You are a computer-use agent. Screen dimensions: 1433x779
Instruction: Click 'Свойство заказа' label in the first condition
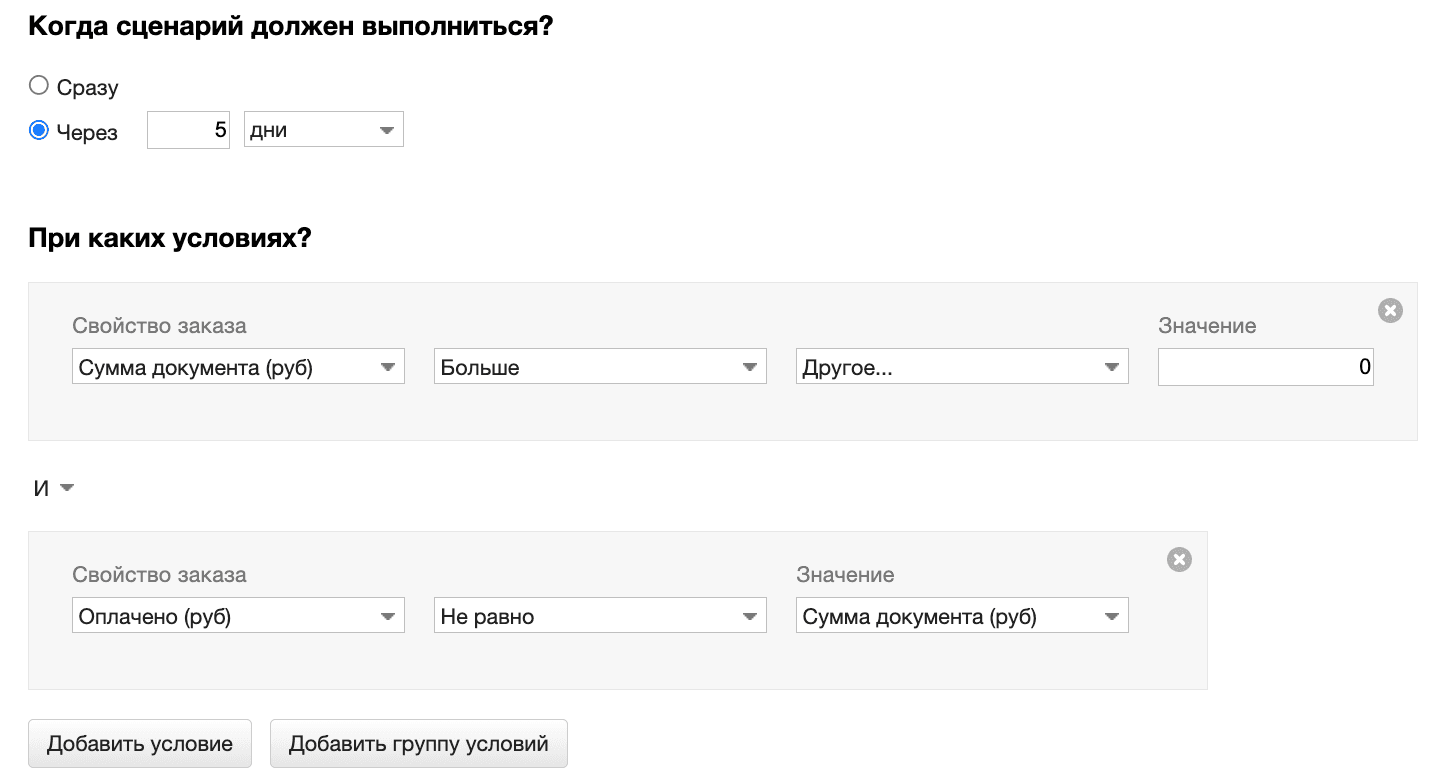[x=159, y=326]
